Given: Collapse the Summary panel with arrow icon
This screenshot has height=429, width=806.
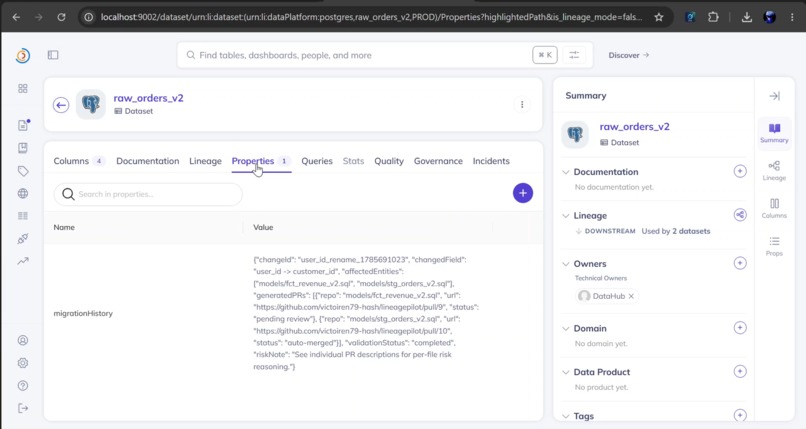Looking at the screenshot, I should pyautogui.click(x=774, y=96).
